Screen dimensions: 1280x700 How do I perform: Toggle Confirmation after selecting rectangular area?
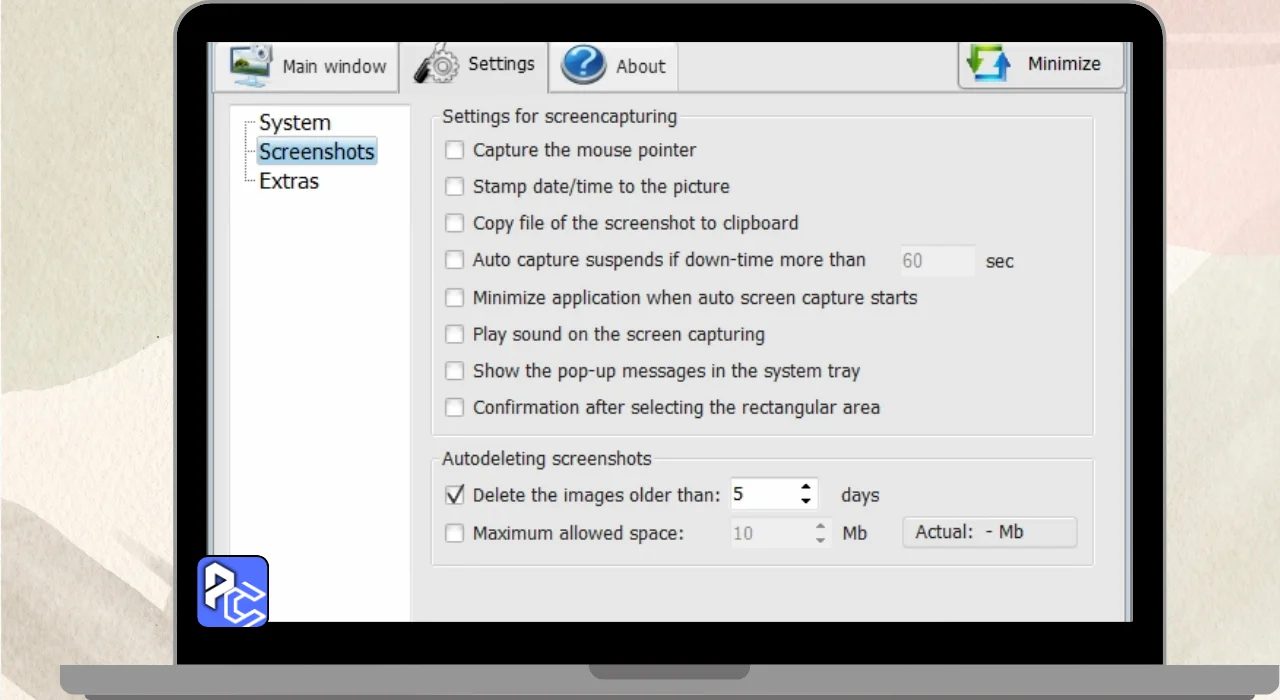[x=455, y=408]
